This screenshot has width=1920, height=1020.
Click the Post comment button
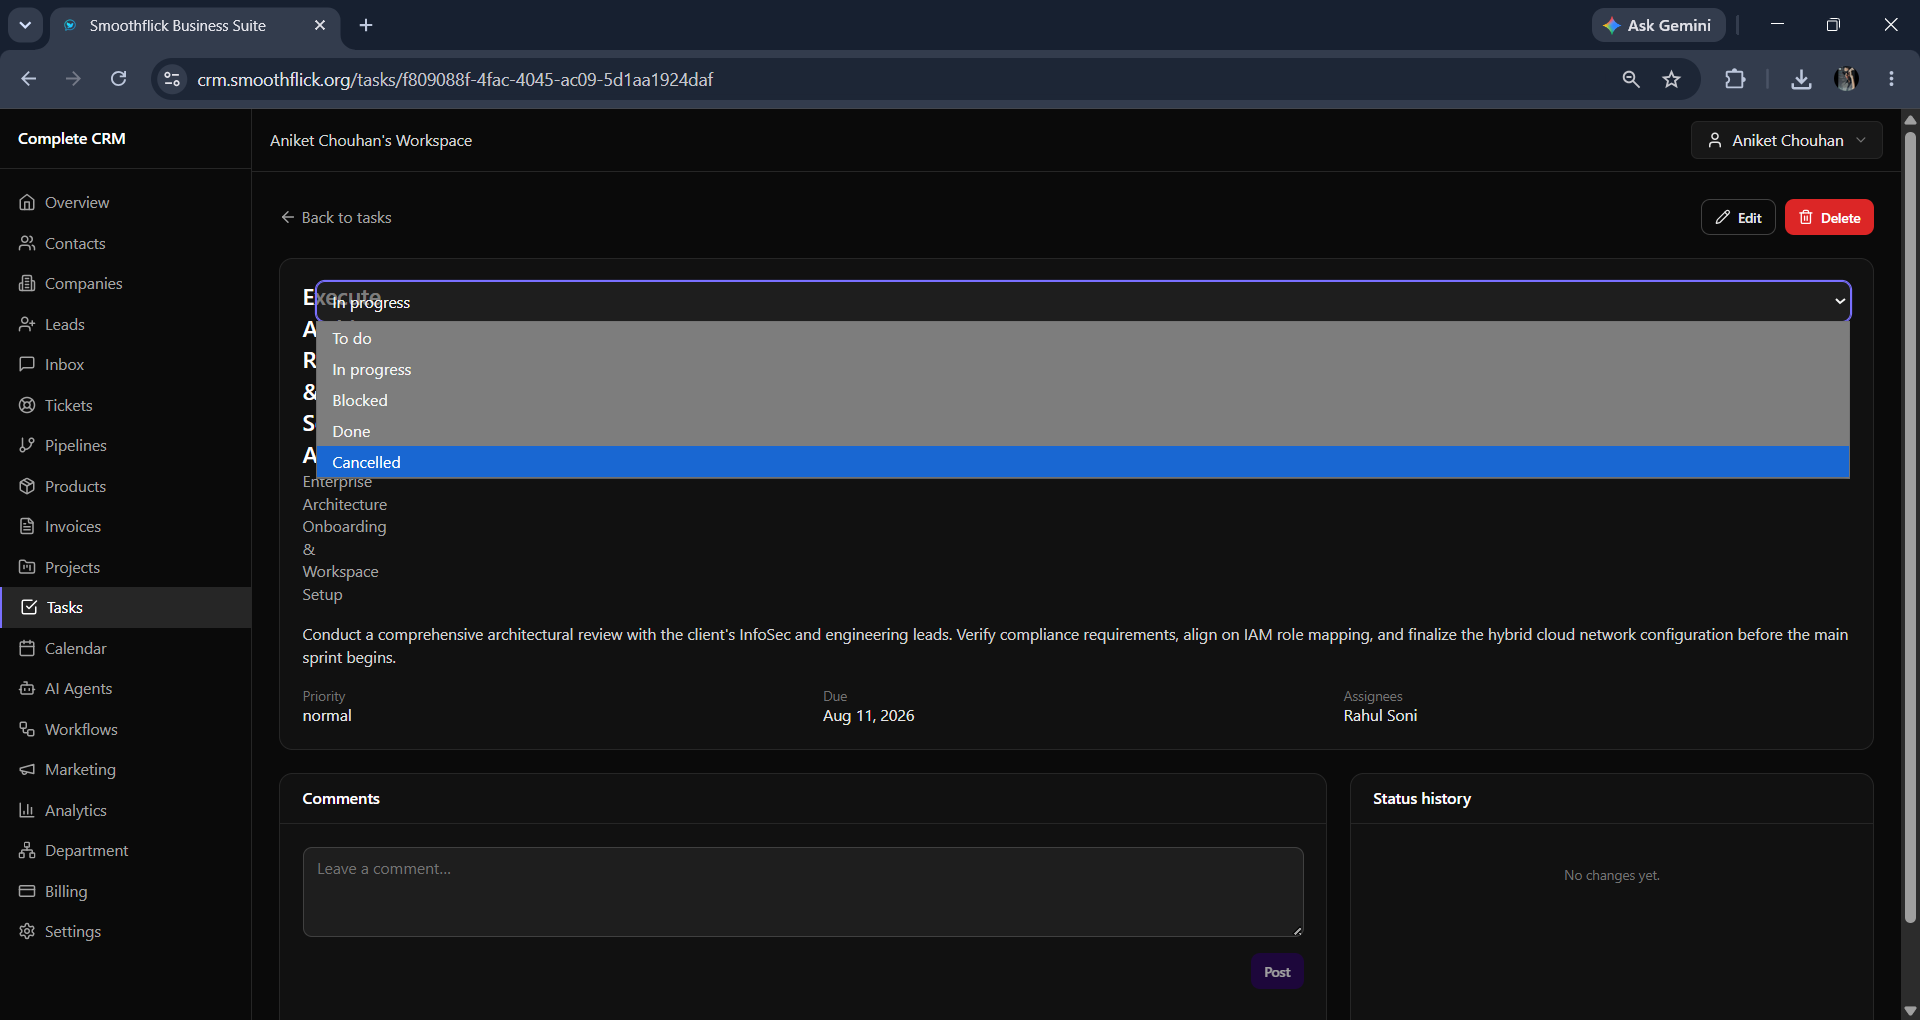coord(1277,972)
